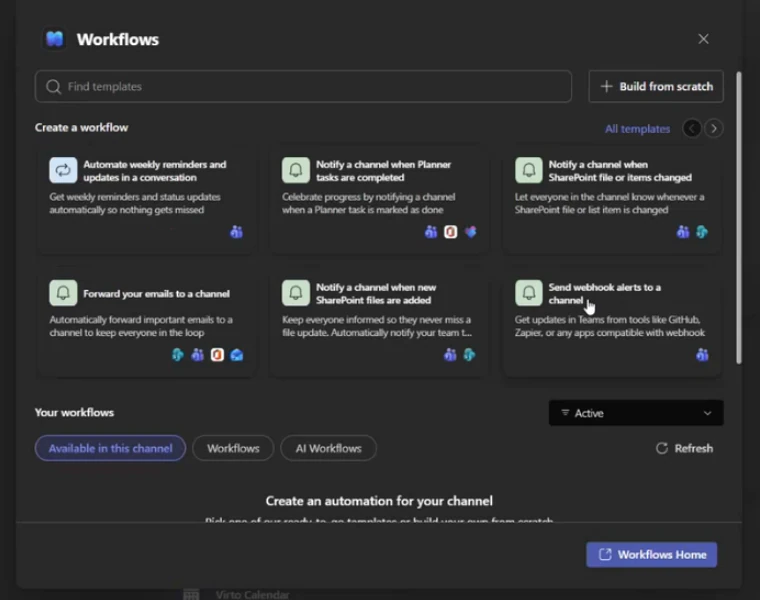Click the bell icon on Forward your emails card
Viewport: 760px width, 600px height.
(x=63, y=293)
